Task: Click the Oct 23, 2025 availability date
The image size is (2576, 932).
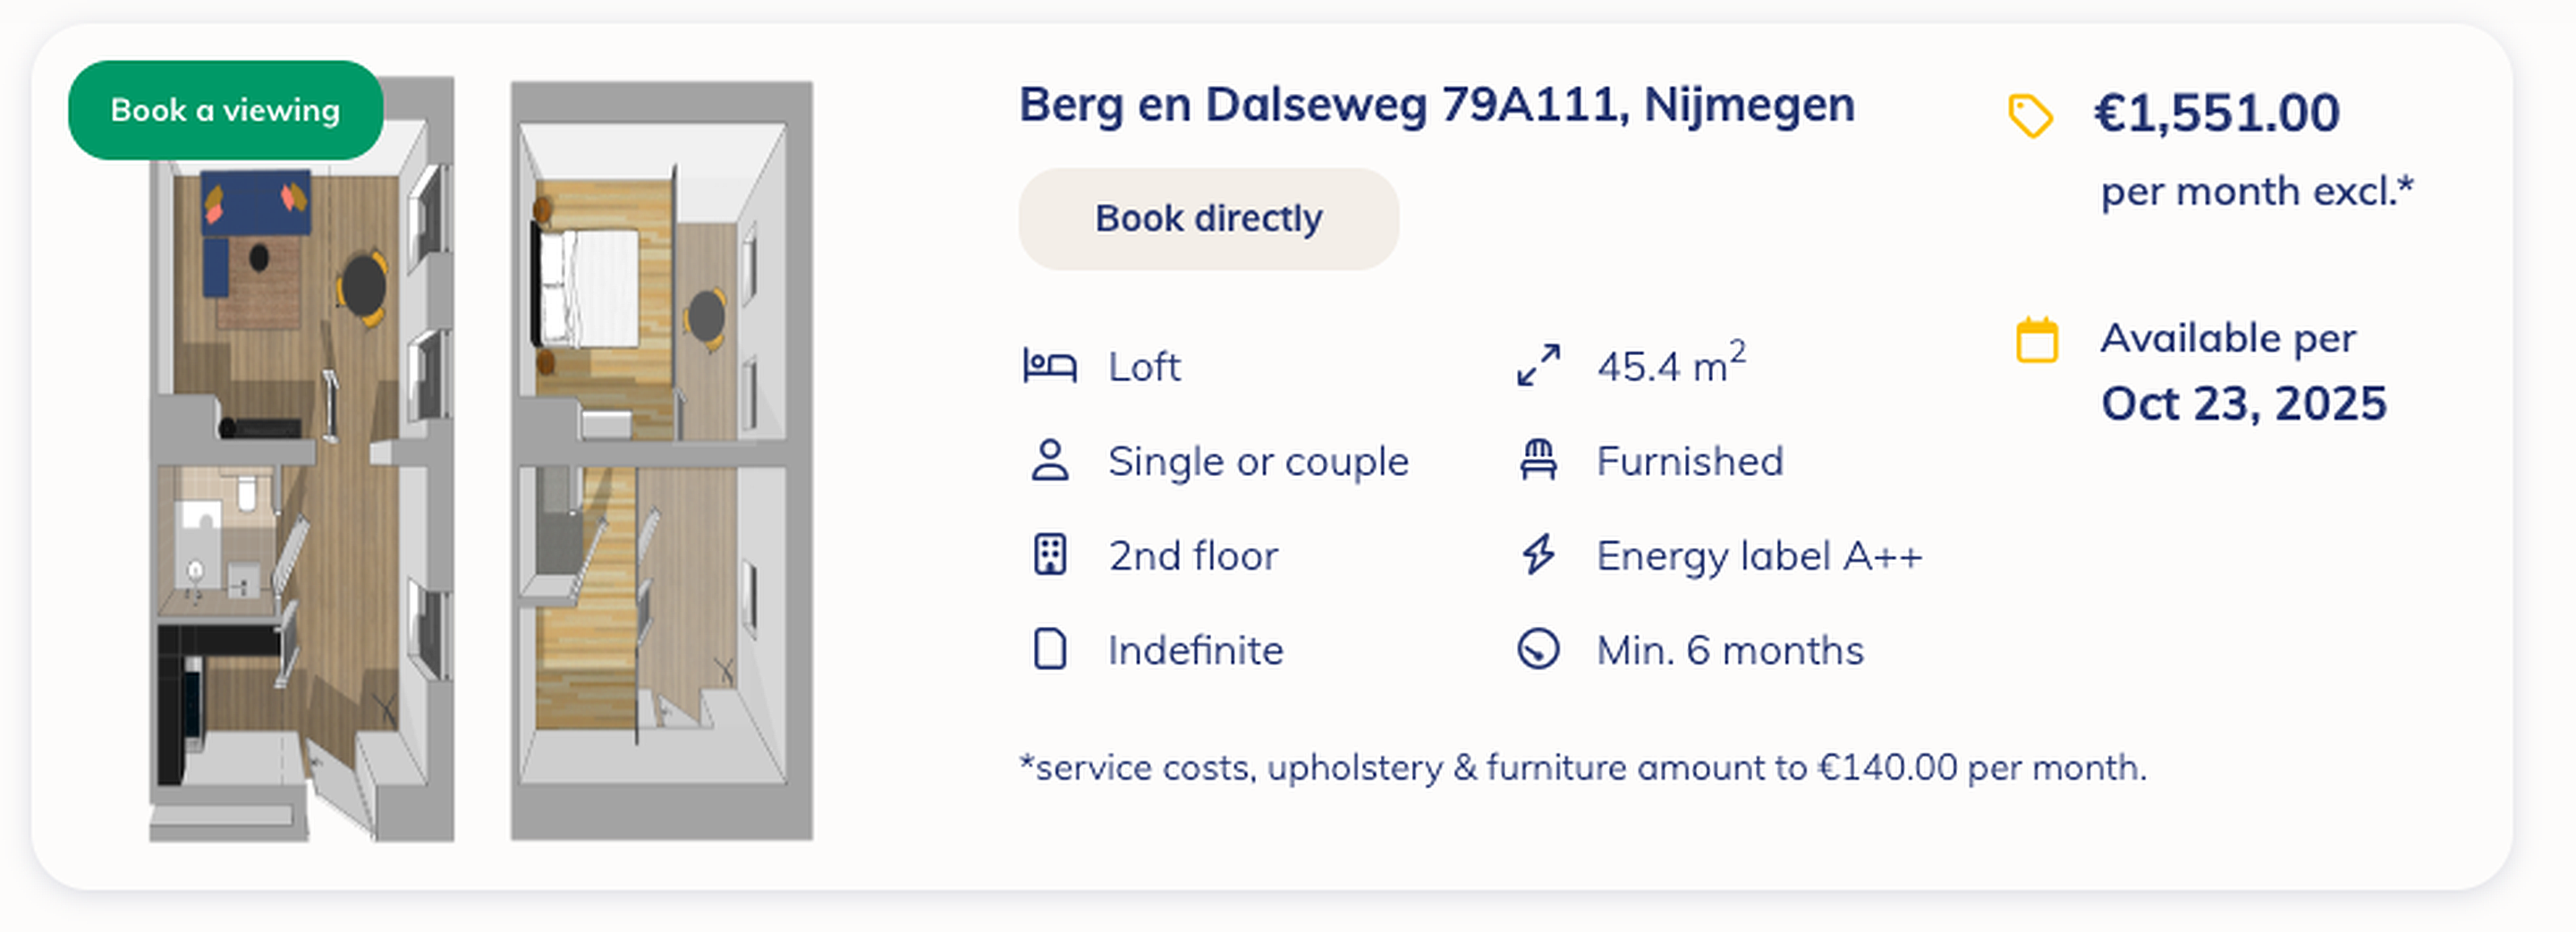Action: click(x=2243, y=404)
